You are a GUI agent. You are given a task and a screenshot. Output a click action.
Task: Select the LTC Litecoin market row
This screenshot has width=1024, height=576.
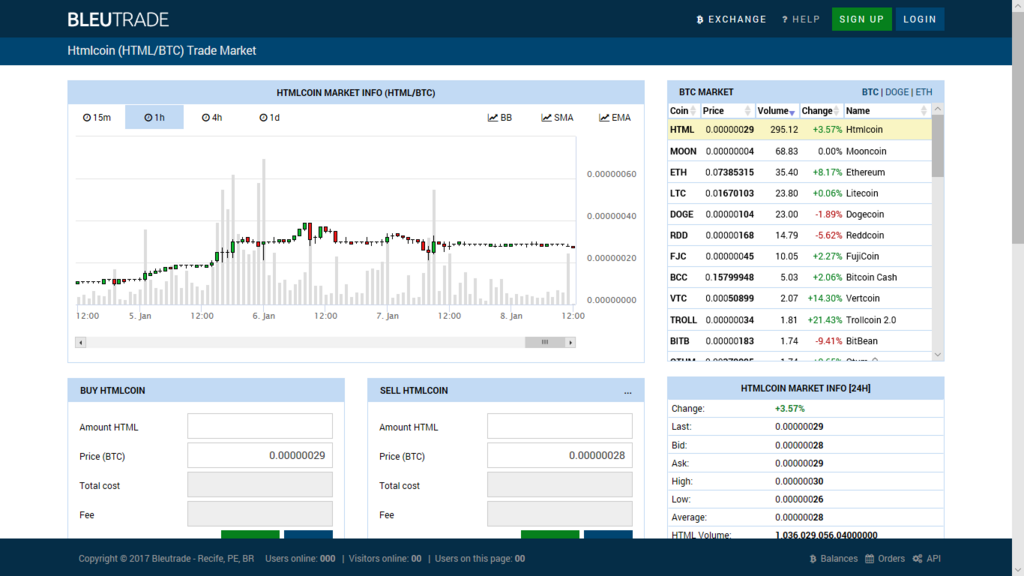tap(800, 193)
